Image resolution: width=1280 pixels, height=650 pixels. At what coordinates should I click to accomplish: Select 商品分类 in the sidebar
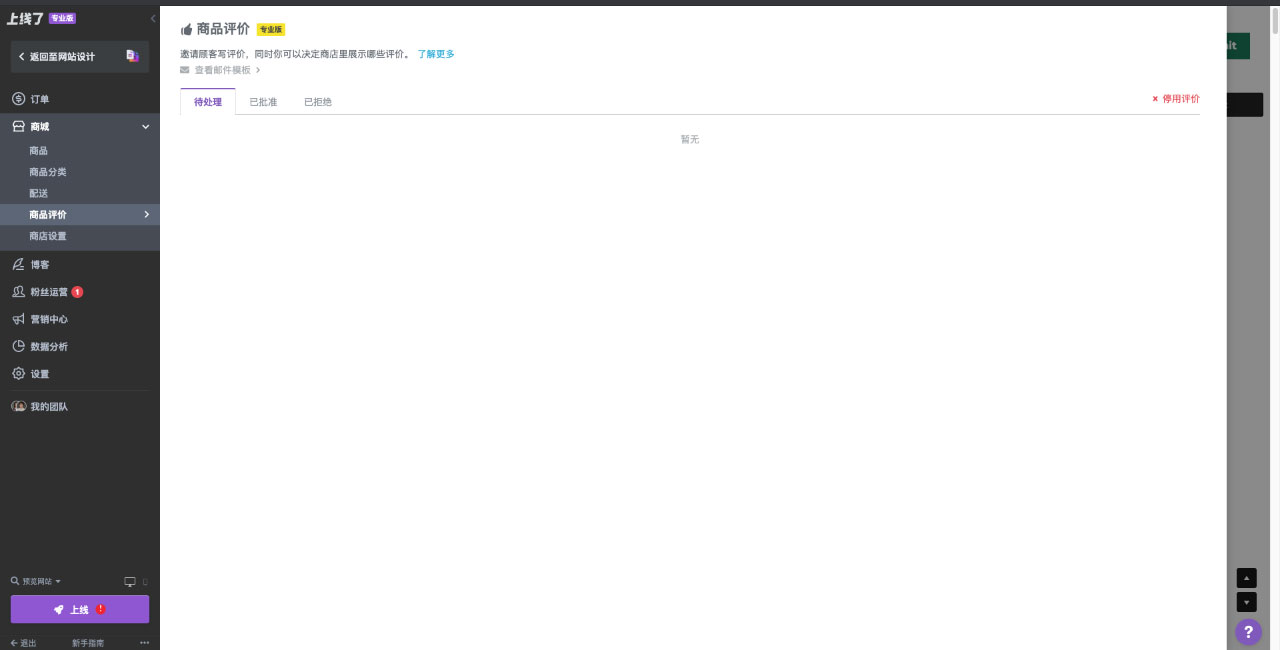[x=48, y=172]
